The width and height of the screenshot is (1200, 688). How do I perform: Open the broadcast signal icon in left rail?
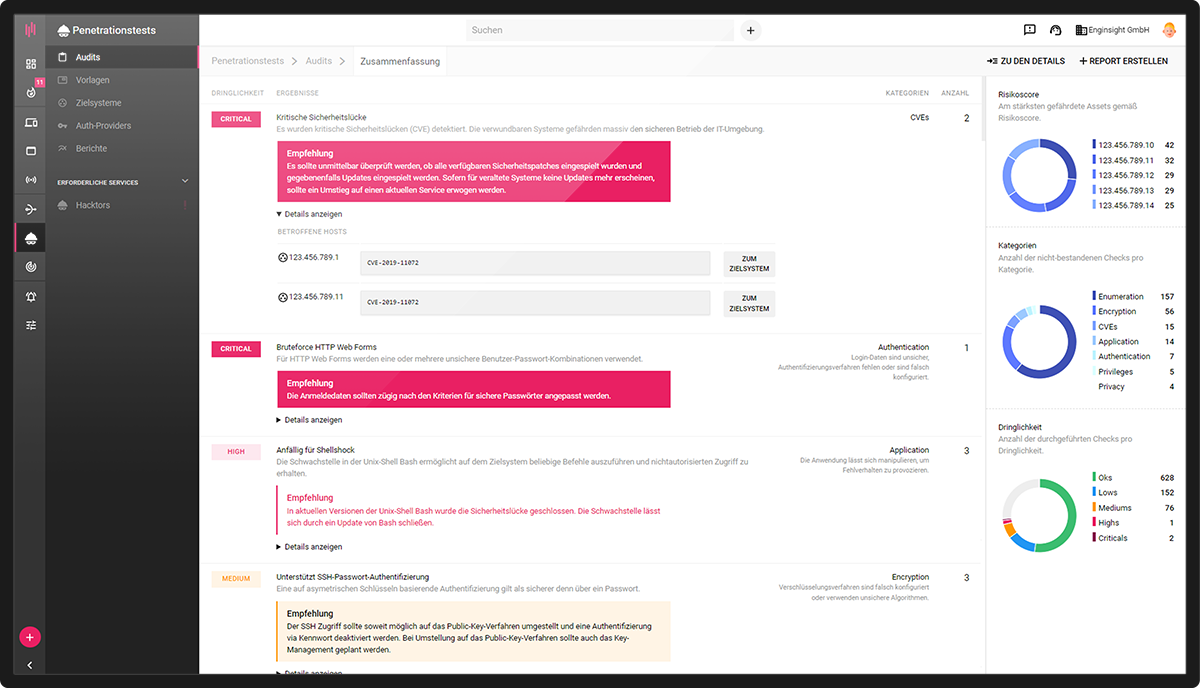(x=31, y=180)
